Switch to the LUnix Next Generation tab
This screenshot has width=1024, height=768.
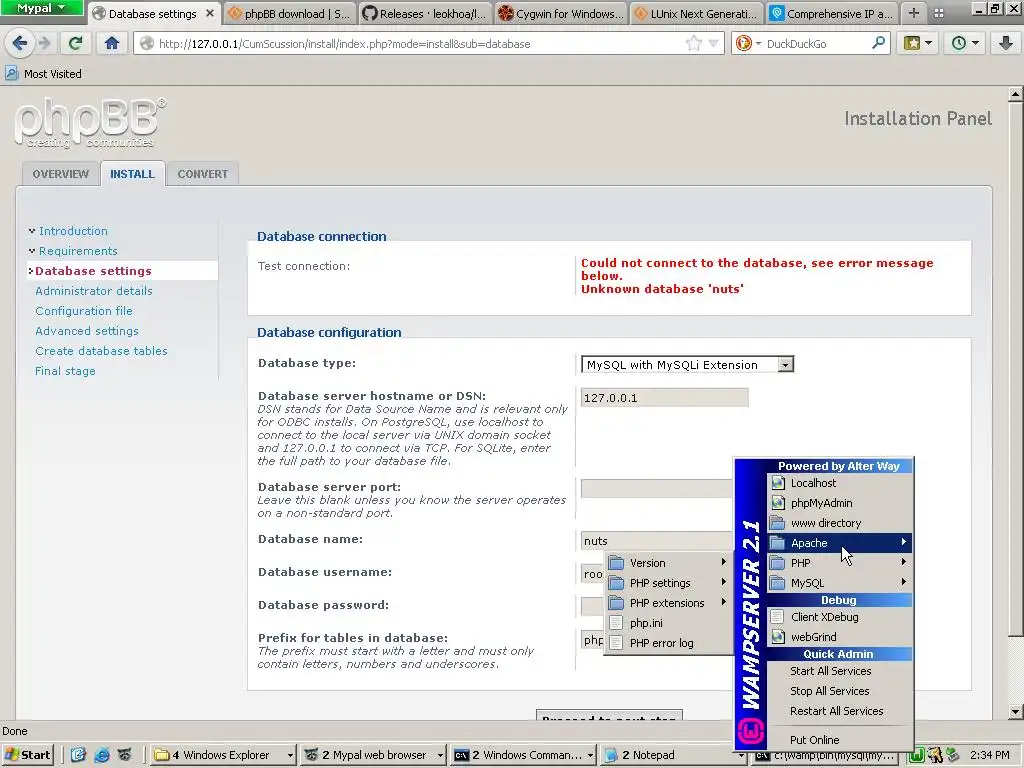(x=696, y=14)
